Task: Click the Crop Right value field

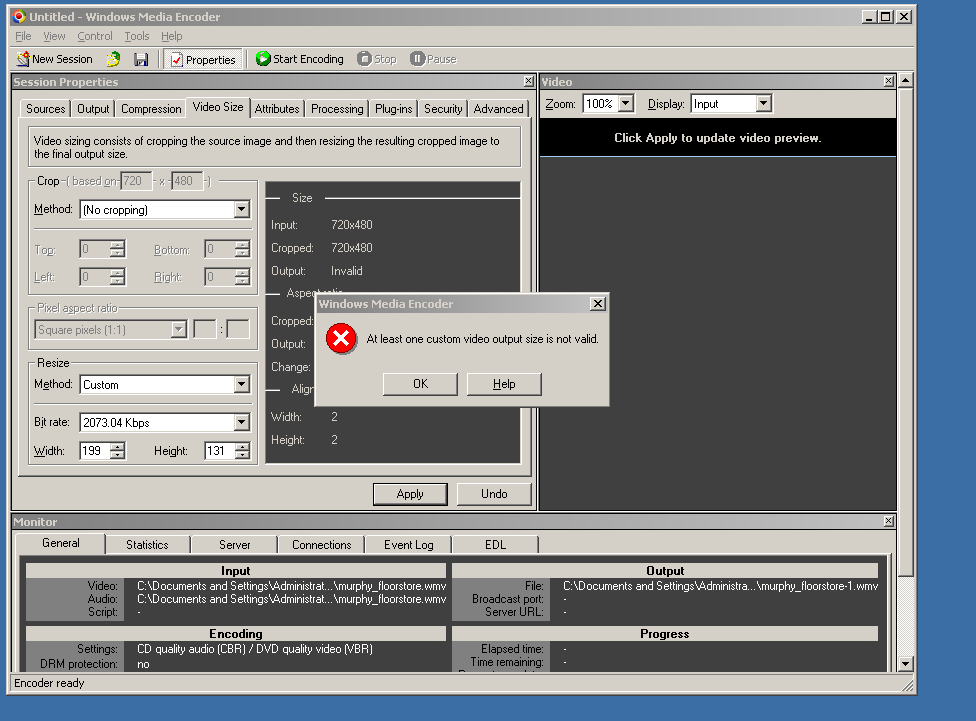Action: [220, 276]
